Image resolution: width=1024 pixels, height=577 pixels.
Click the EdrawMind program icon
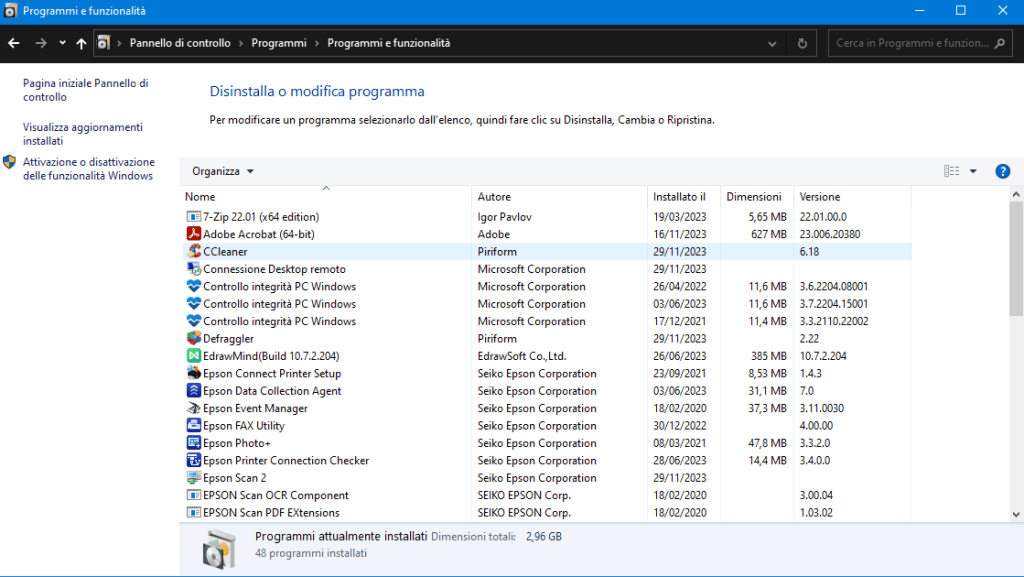coord(194,356)
